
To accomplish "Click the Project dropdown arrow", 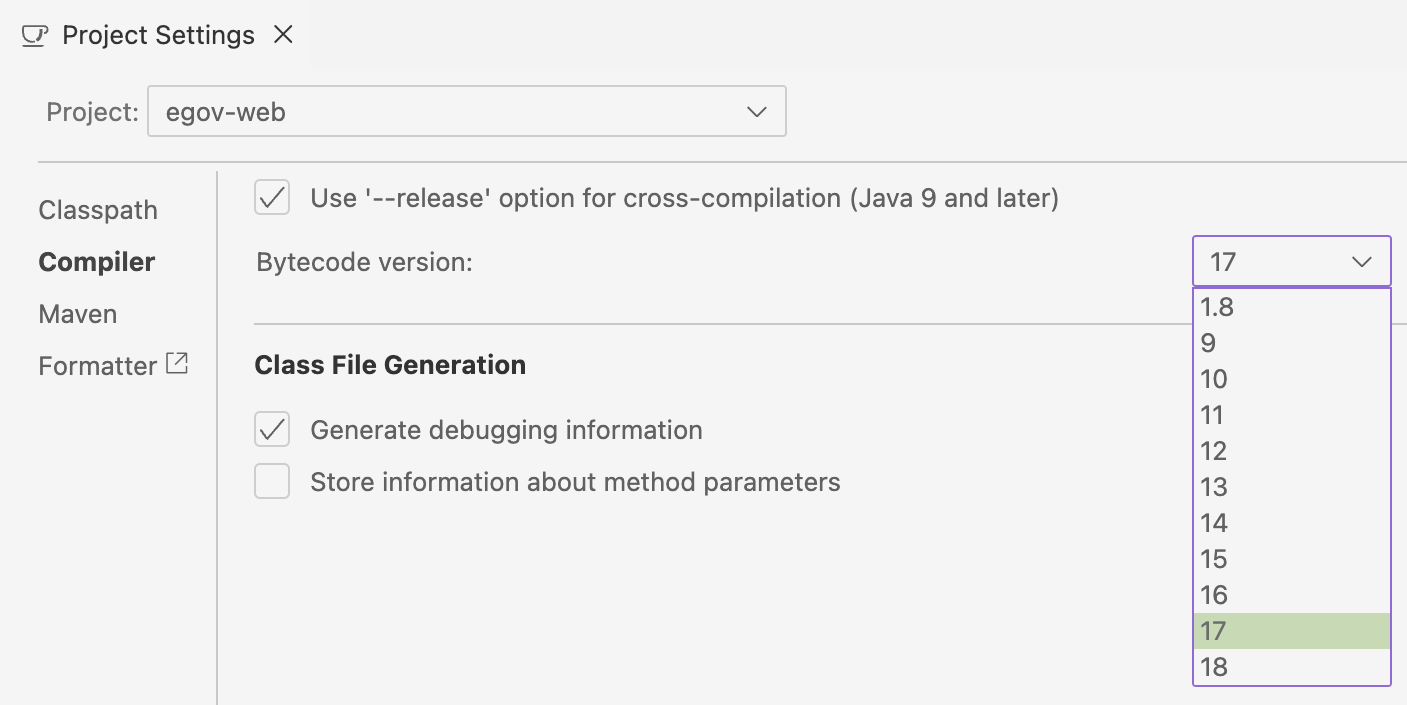I will click(756, 111).
